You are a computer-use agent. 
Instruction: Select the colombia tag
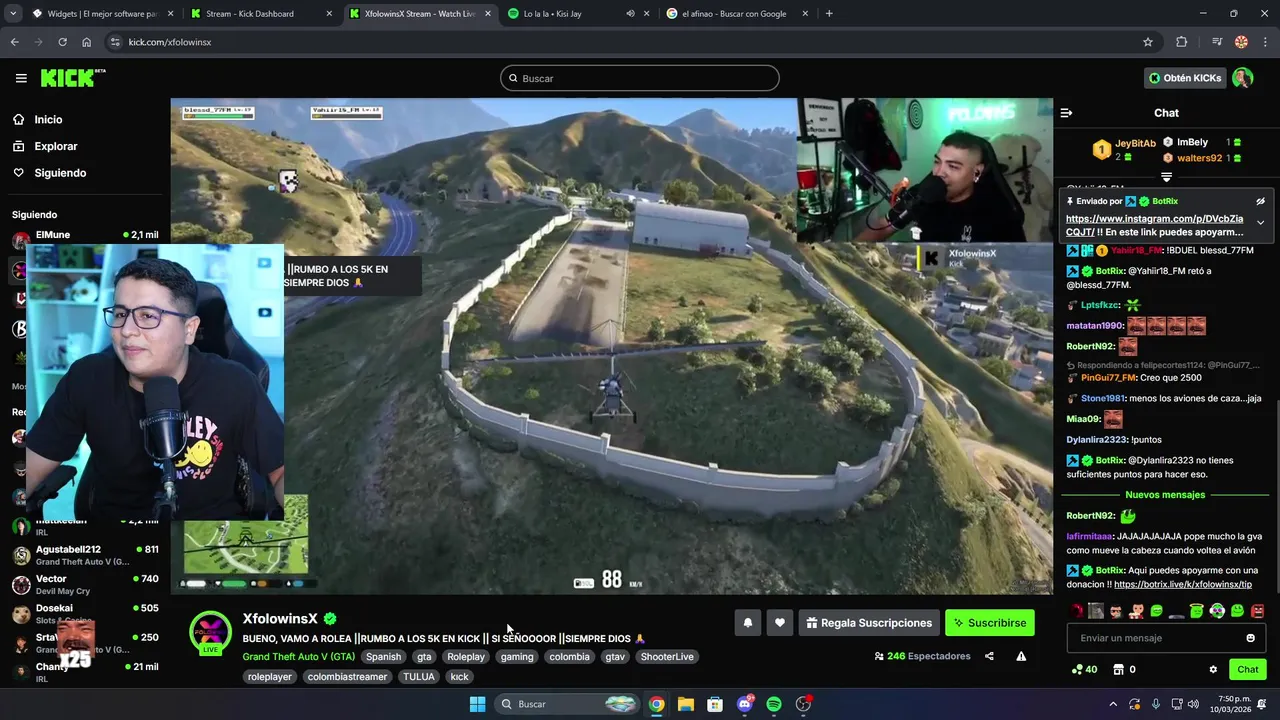[x=569, y=657]
